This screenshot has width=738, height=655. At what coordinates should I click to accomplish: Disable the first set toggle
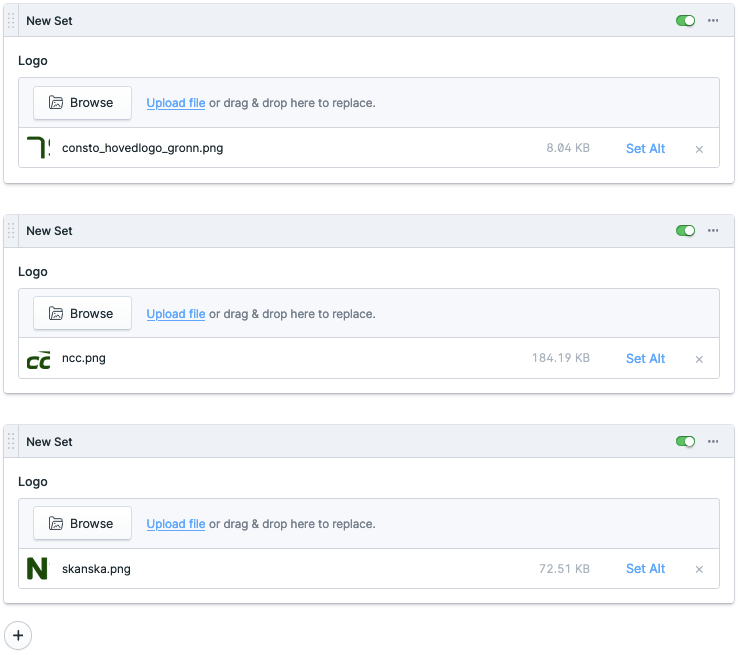click(x=685, y=21)
